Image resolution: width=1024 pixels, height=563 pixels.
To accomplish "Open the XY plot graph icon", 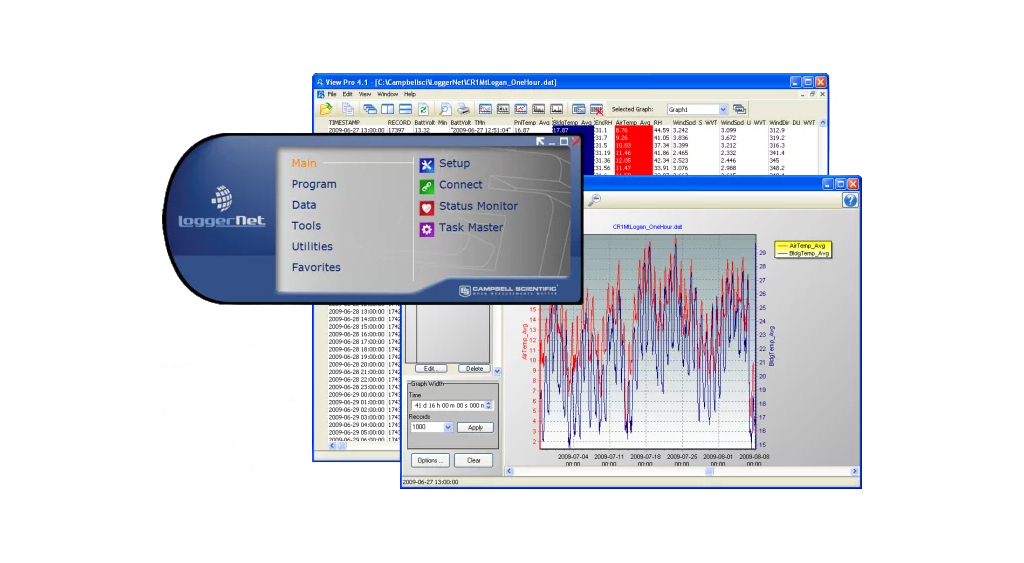I will pyautogui.click(x=520, y=109).
